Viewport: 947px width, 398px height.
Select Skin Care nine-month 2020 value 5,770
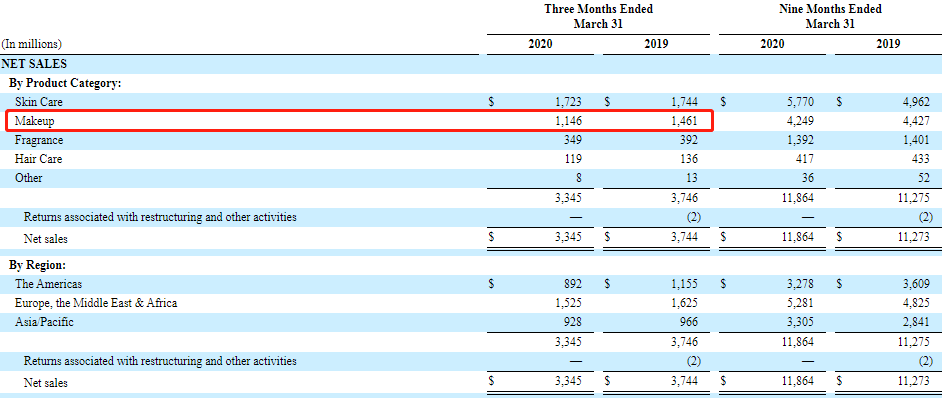tap(800, 102)
